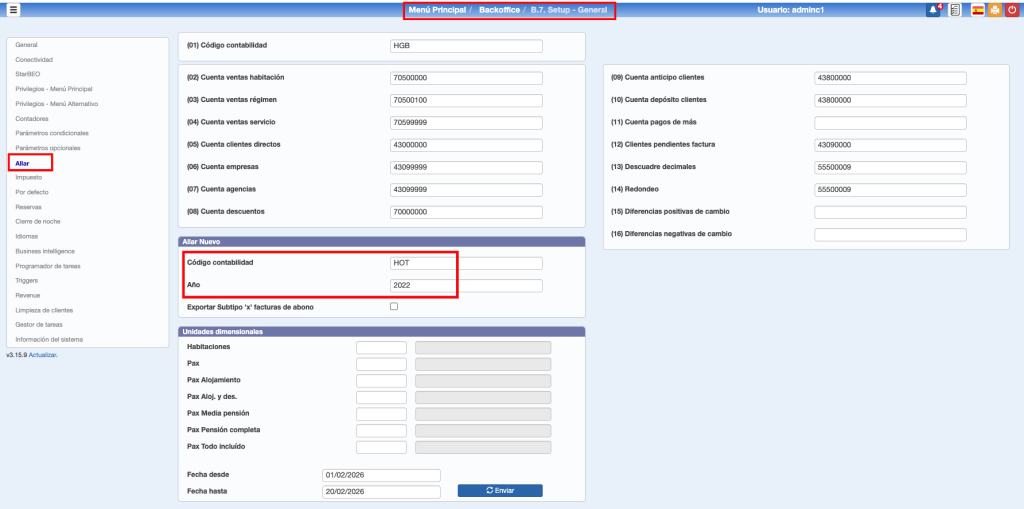Toggle Exportar Subtipo 'x' facturas de abono checkbox
Image resolution: width=1024 pixels, height=509 pixels.
(x=394, y=307)
